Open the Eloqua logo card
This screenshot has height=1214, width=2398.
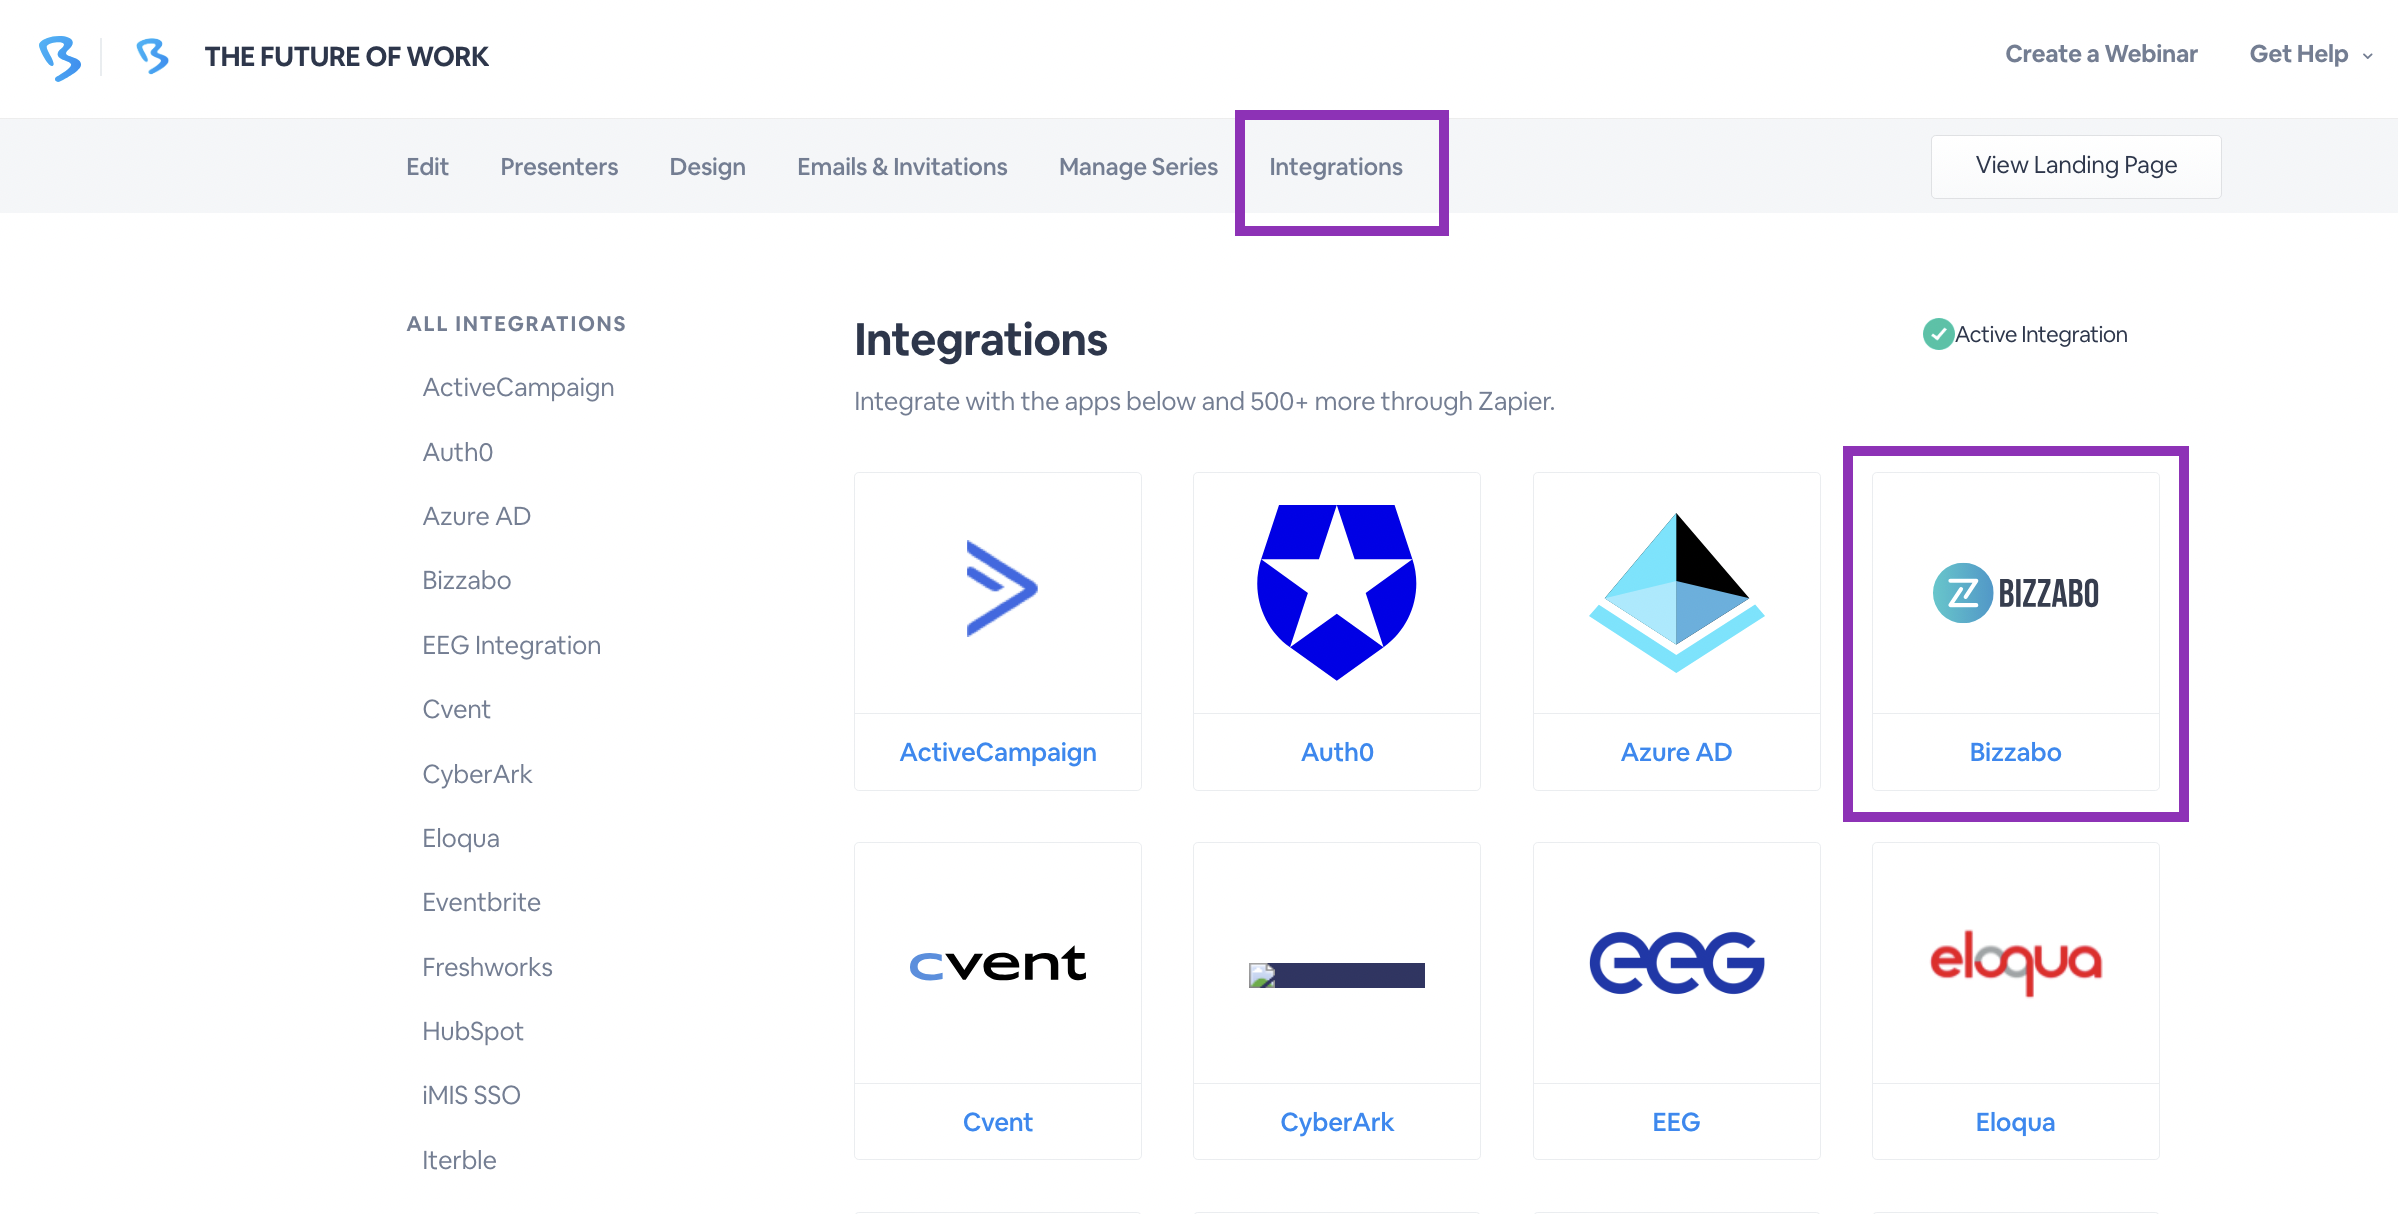point(2015,963)
